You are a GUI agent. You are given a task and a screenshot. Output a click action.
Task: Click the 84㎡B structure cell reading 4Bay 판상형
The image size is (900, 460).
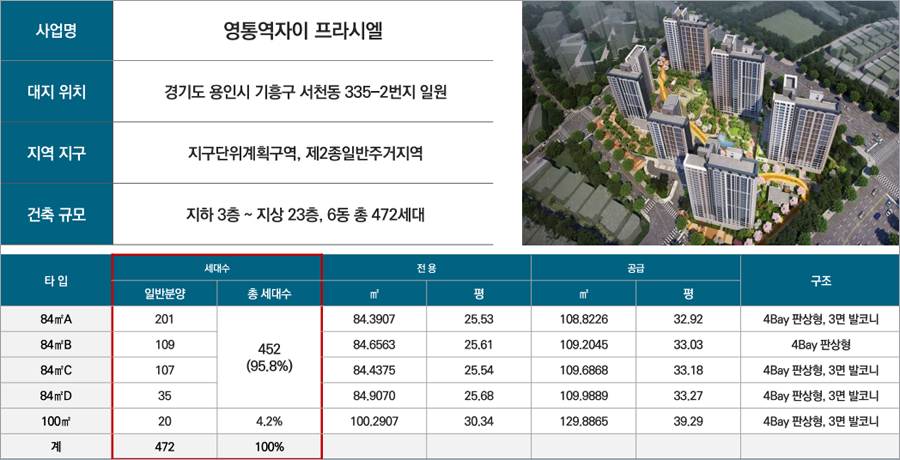(x=820, y=345)
